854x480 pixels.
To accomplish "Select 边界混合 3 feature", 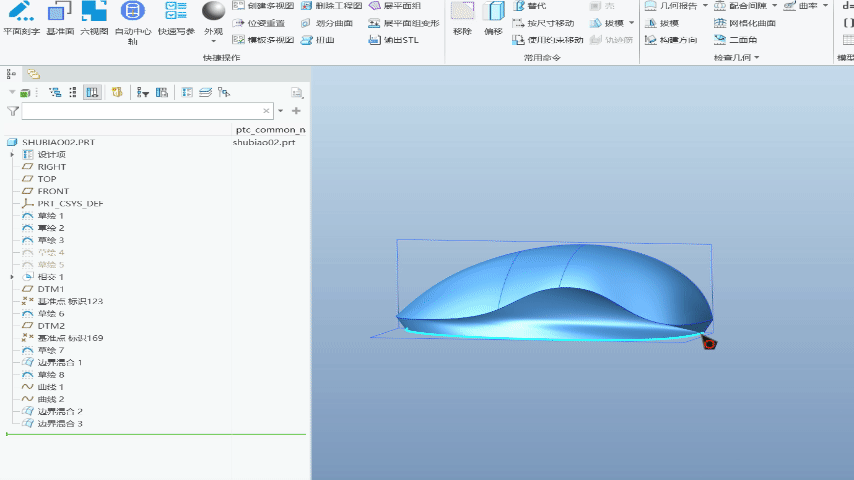I will tap(52, 423).
